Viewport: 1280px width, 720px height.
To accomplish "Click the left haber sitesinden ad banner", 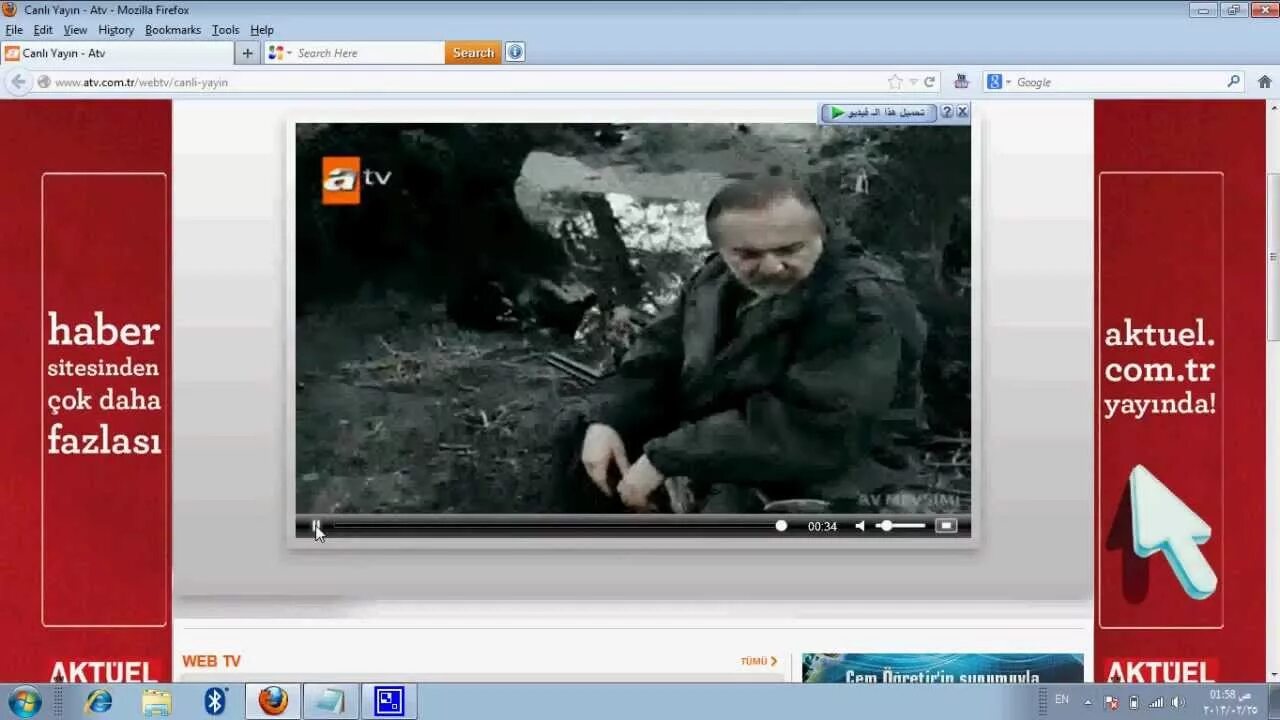I will pyautogui.click(x=104, y=399).
